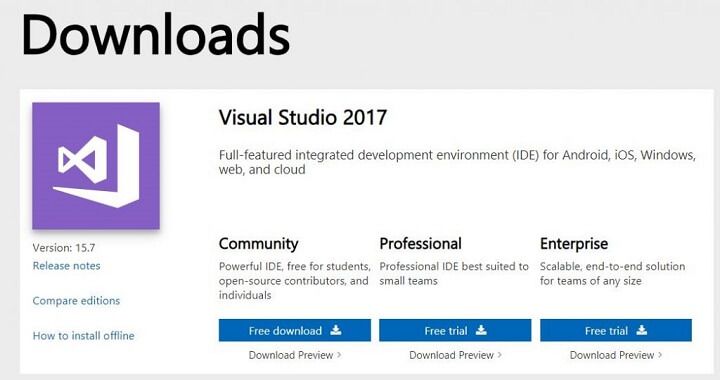Download Community edition with Free download
This screenshot has height=380, width=720.
click(x=295, y=330)
